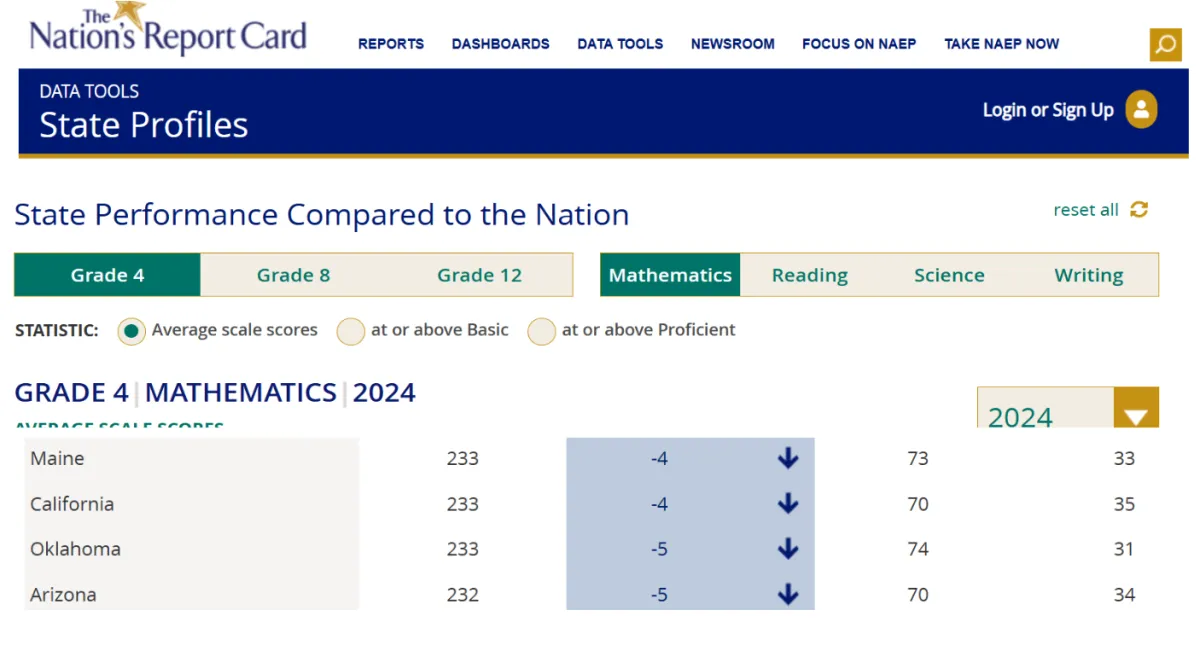
Task: Click the down arrow in Arizona row
Action: (788, 595)
